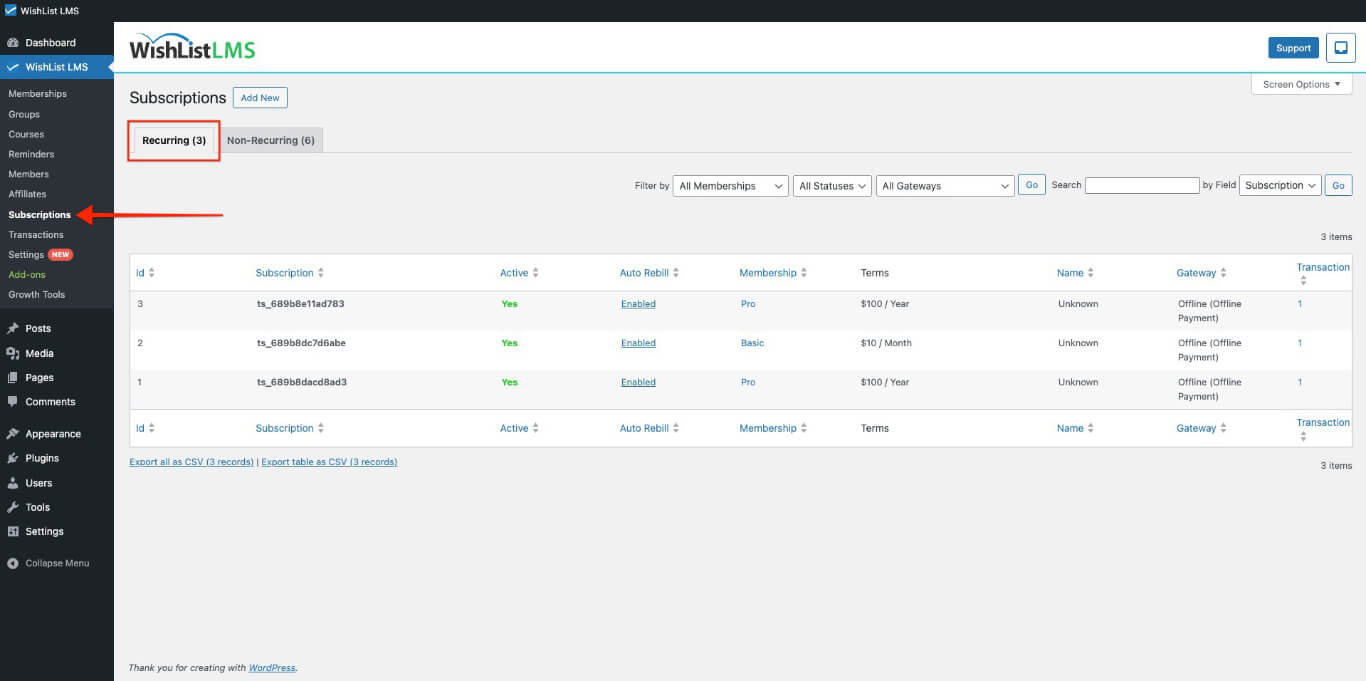Open Transactions in the WishList LMS menu
Screen dimensions: 1366x681
click(x=37, y=234)
